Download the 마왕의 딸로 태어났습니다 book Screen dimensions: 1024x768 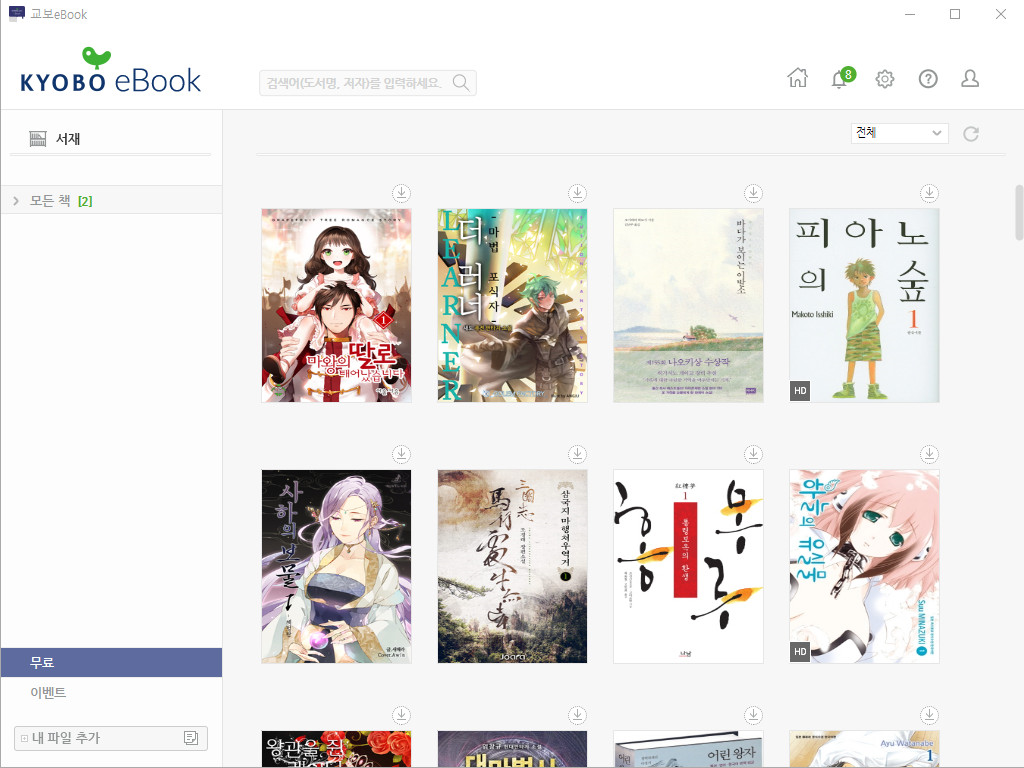402,193
